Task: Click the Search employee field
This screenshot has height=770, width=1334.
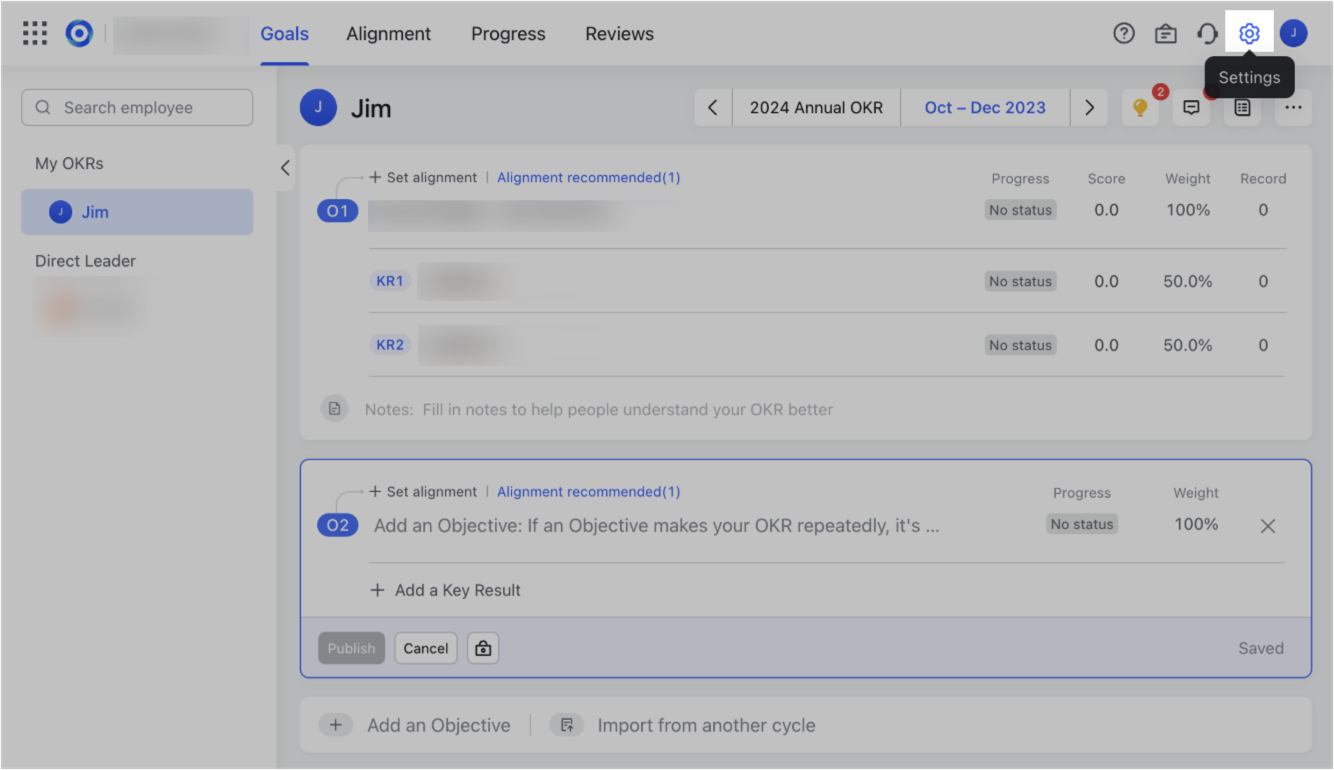Action: pyautogui.click(x=137, y=107)
